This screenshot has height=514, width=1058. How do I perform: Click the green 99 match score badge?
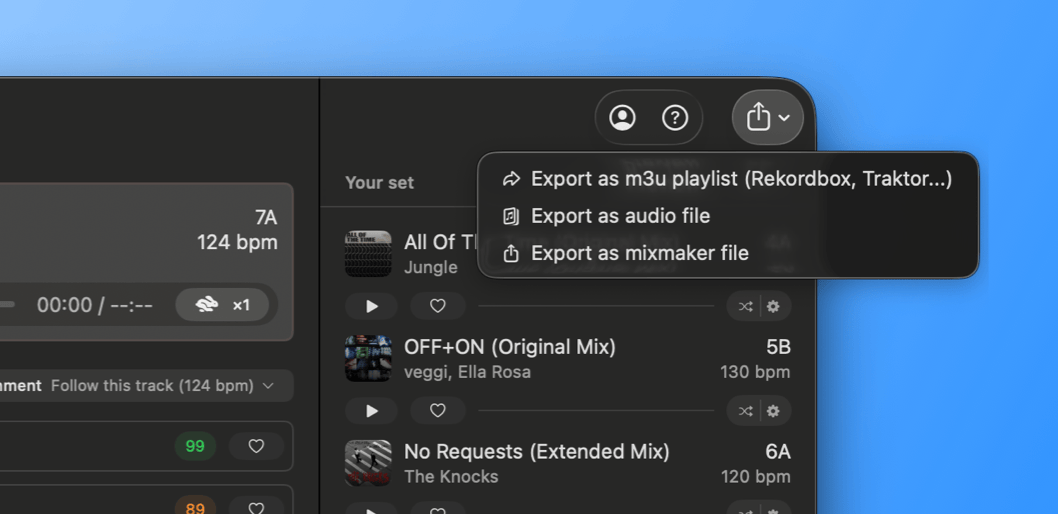pos(195,446)
